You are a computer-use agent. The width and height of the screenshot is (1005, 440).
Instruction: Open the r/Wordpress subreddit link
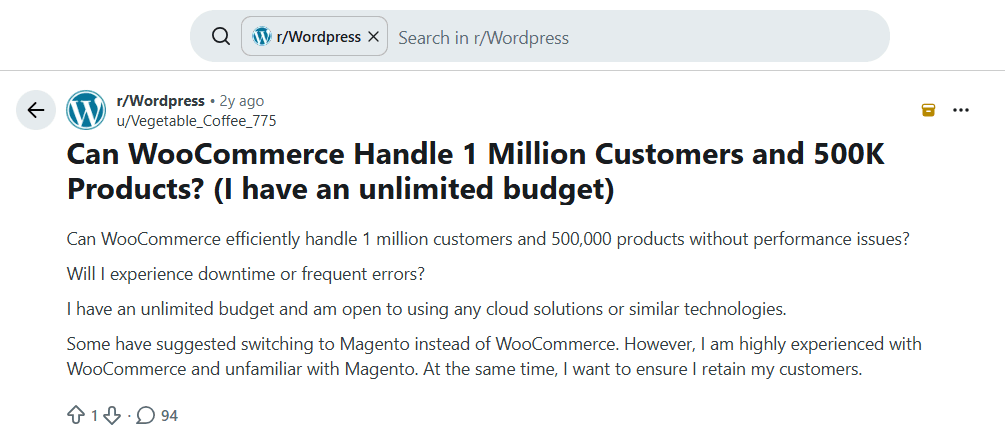point(160,101)
